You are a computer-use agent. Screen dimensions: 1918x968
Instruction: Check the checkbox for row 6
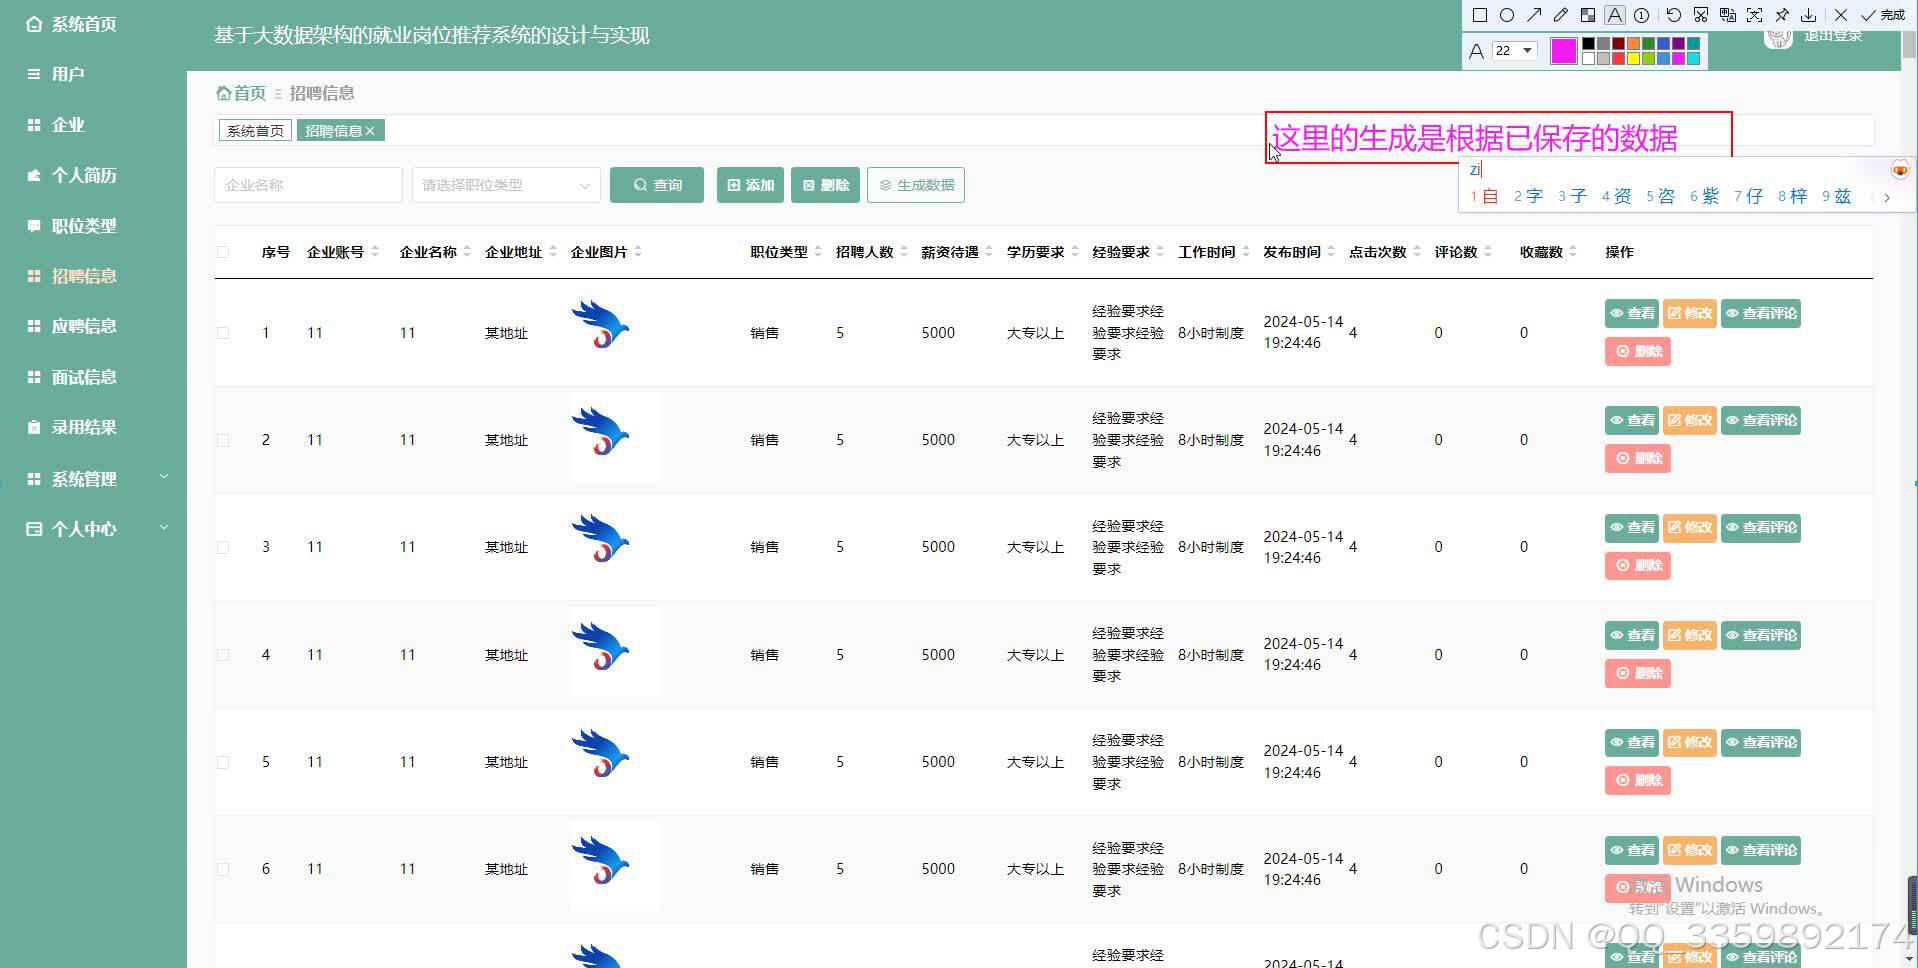[x=223, y=869]
